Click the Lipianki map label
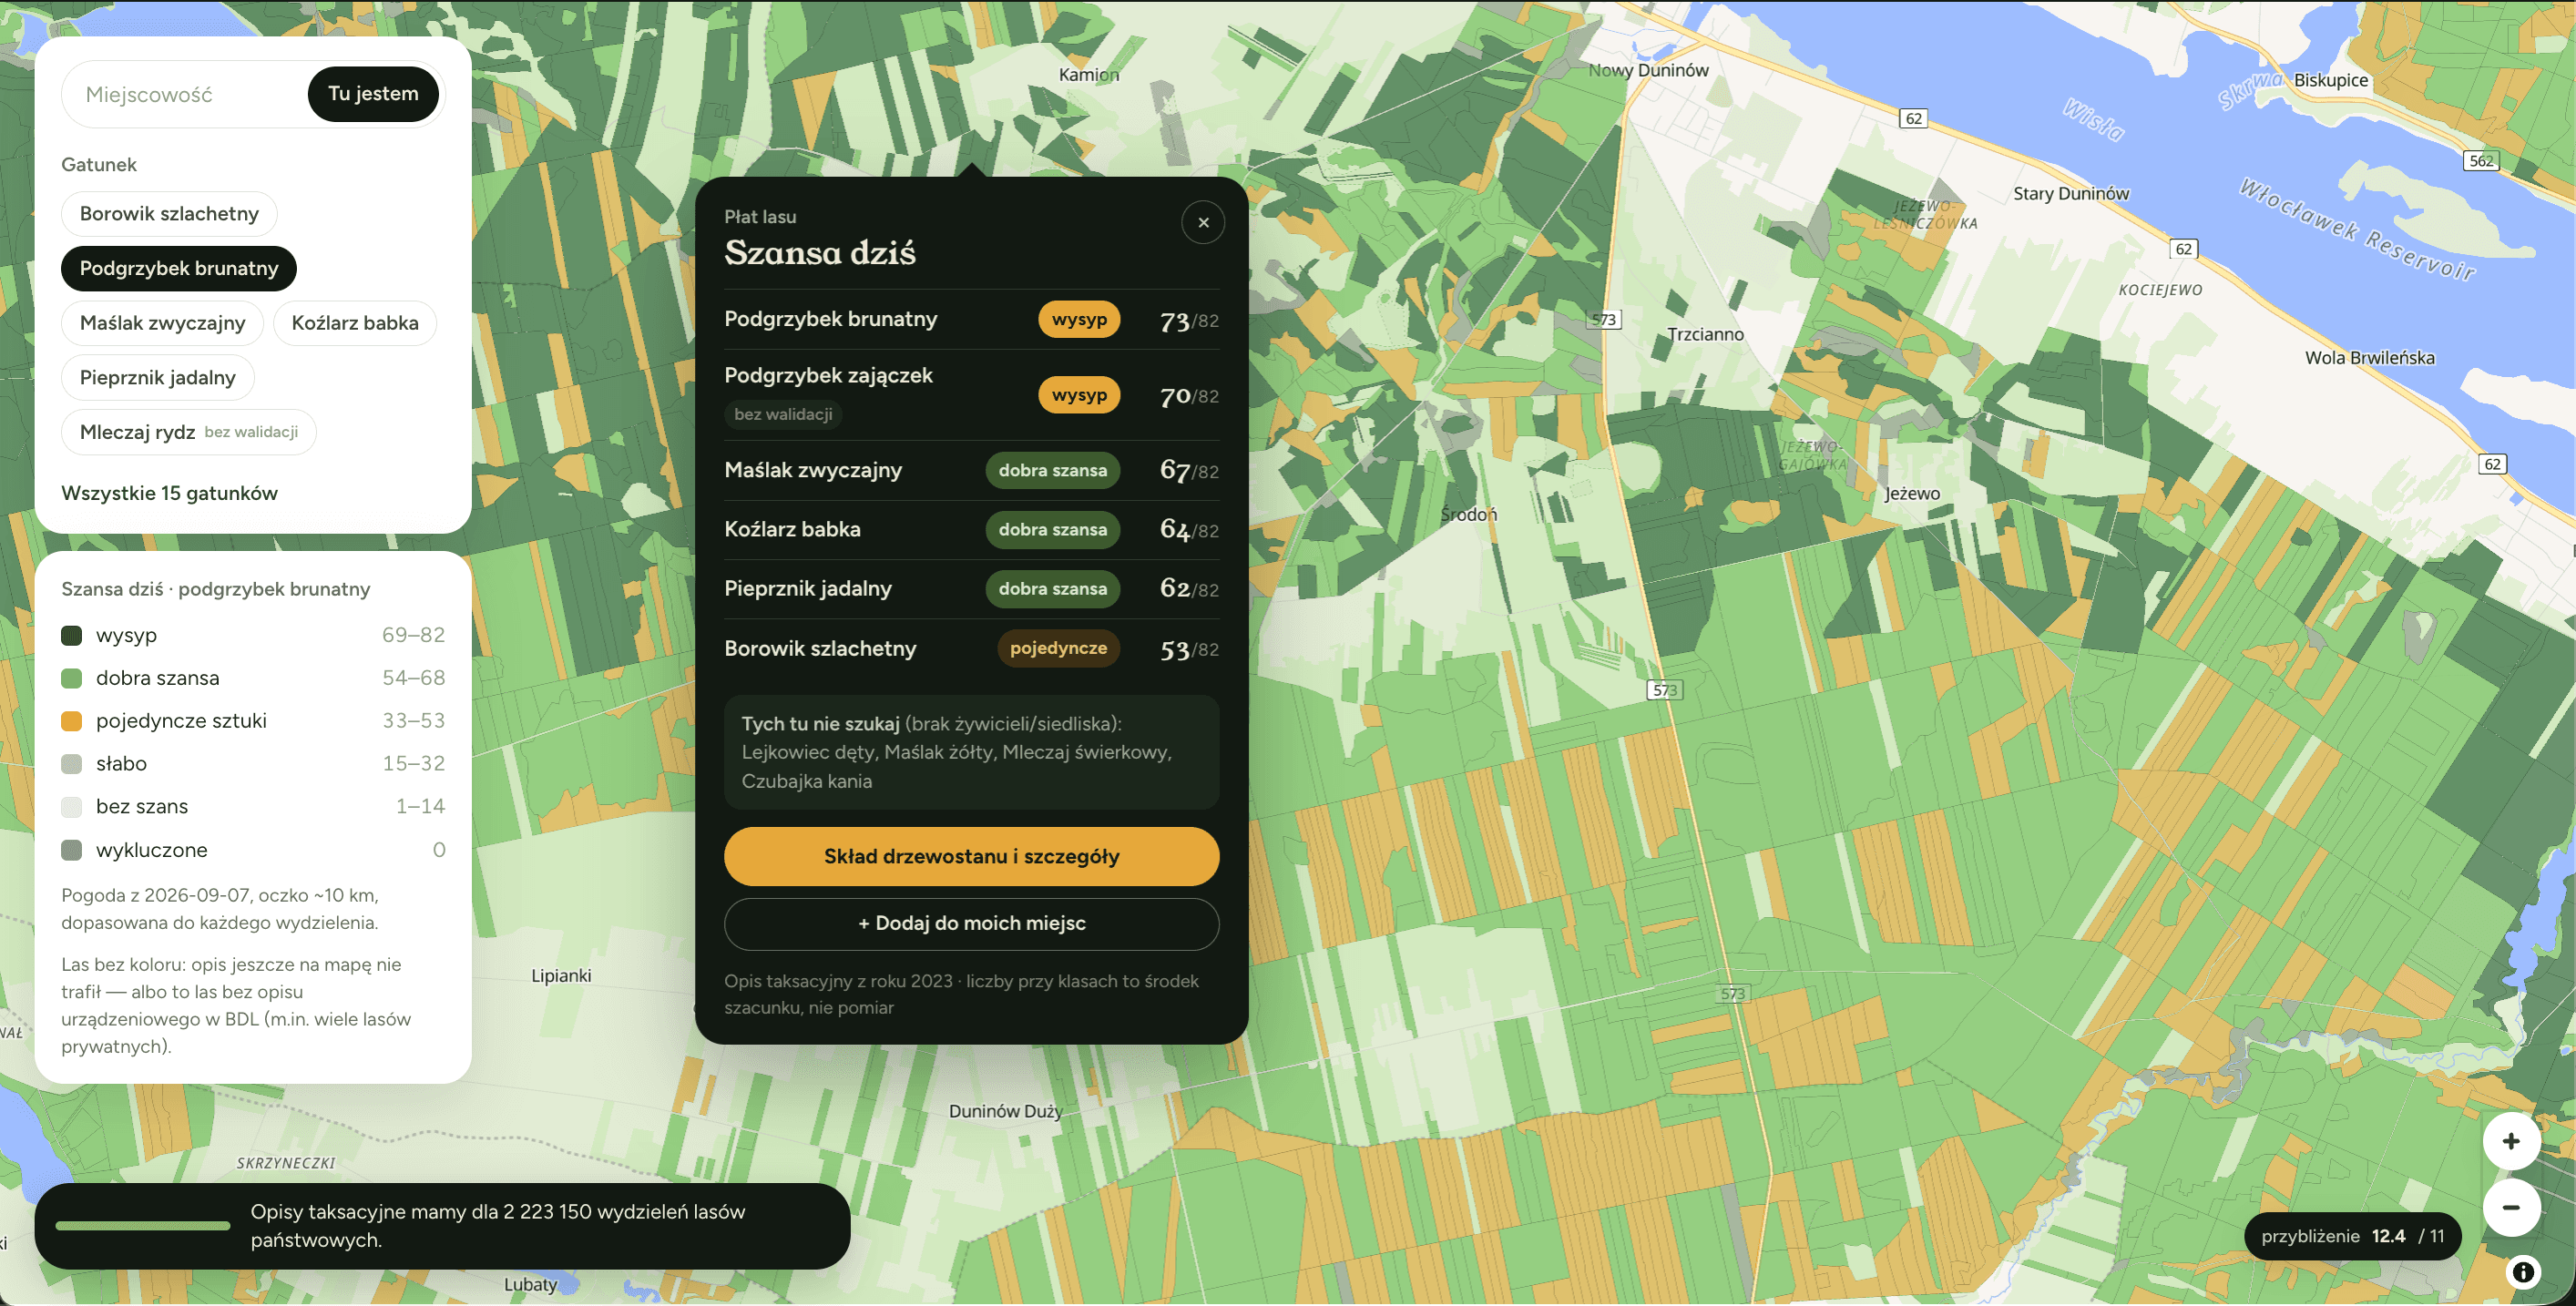Viewport: 2576px width, 1306px height. 561,976
